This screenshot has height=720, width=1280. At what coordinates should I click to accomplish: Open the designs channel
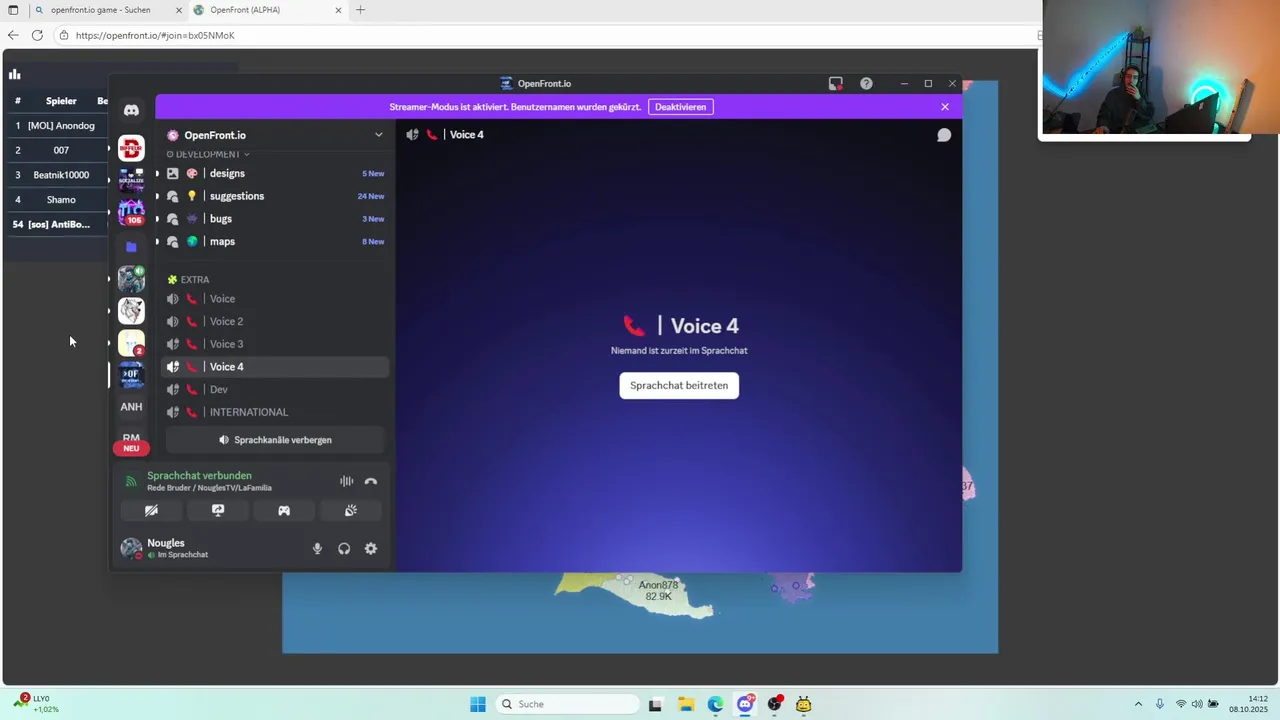275,174
